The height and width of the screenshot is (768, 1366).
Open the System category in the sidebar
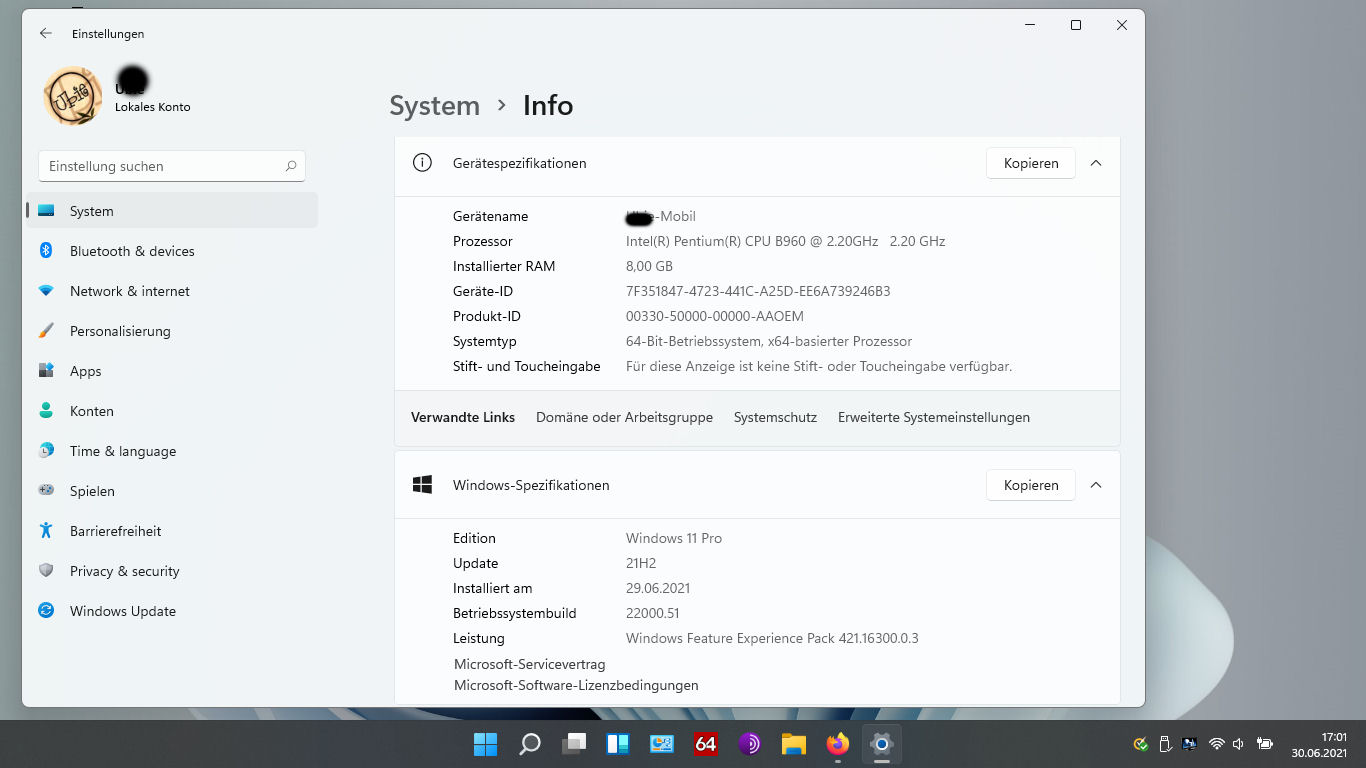tap(172, 211)
